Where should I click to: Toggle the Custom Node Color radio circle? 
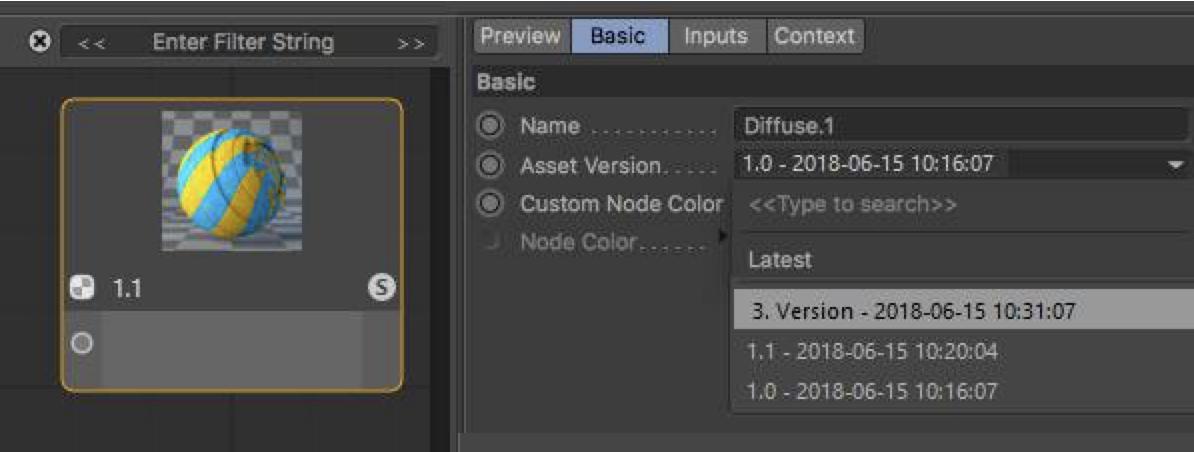point(490,204)
